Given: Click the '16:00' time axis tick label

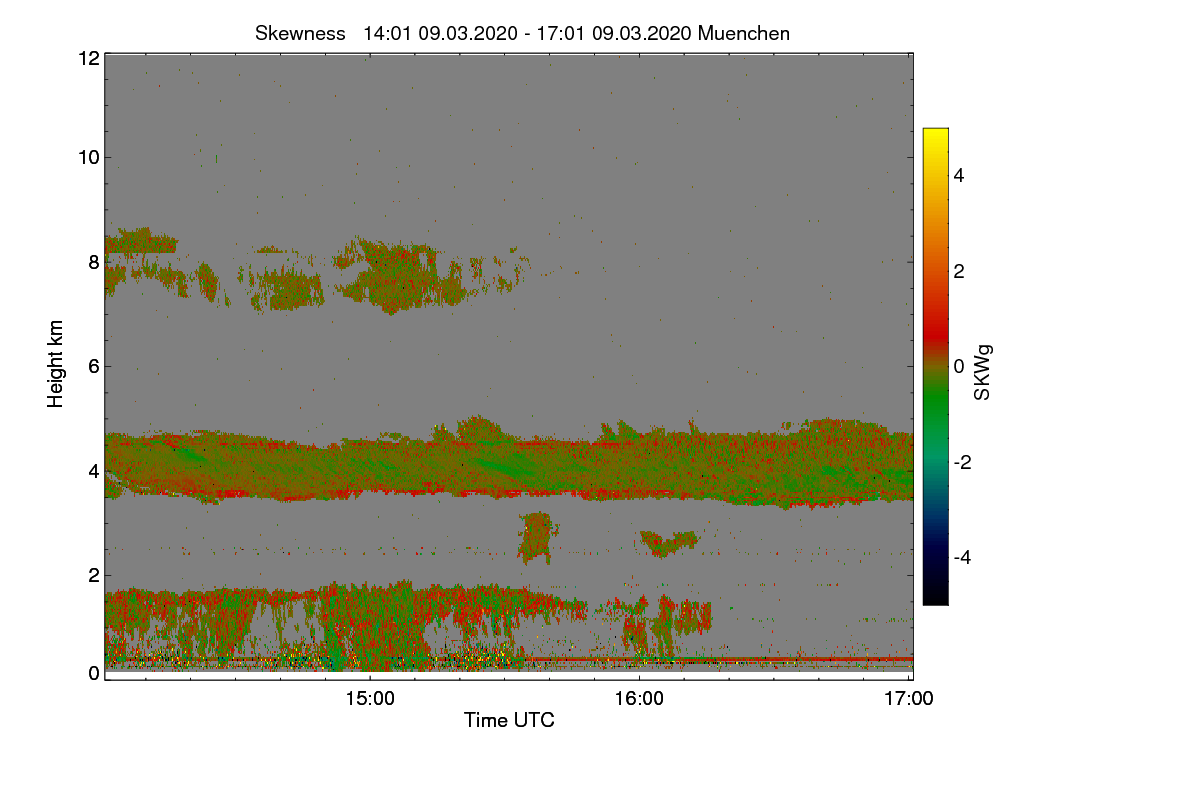Looking at the screenshot, I should point(640,700).
